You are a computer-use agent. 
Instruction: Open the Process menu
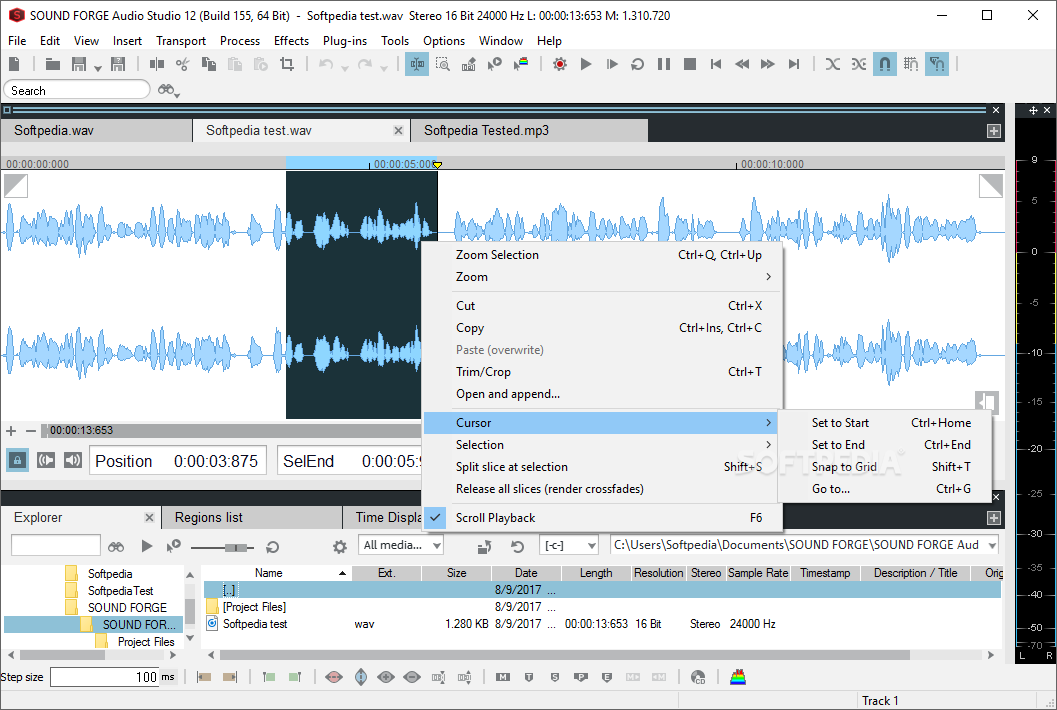pos(240,40)
